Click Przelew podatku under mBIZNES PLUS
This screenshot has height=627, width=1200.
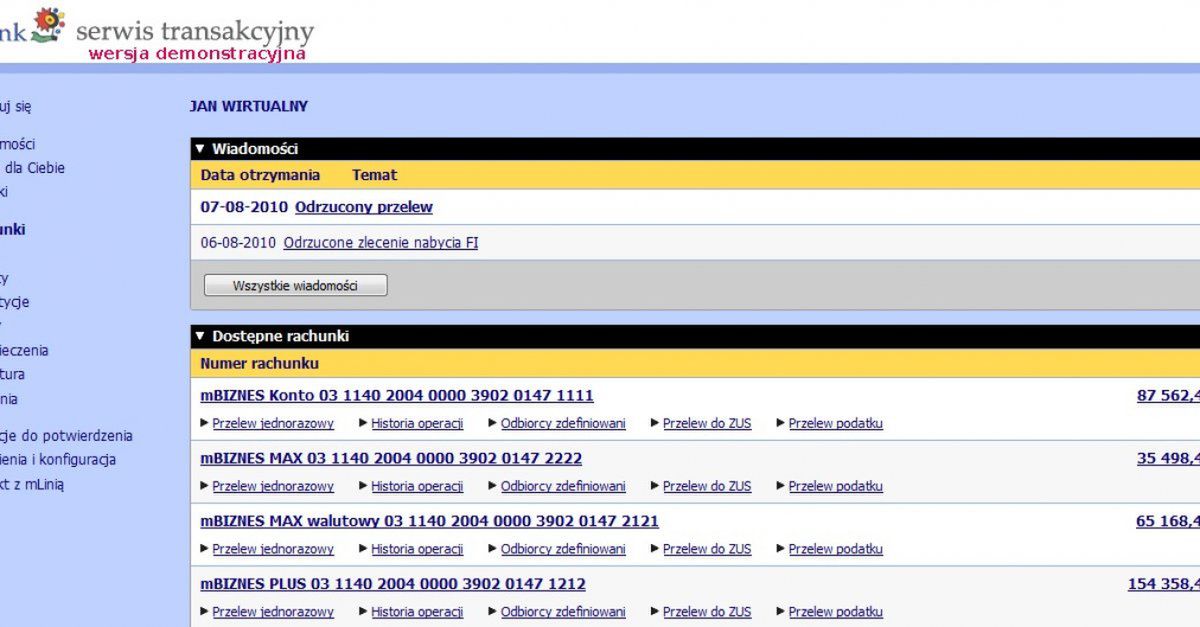point(836,612)
